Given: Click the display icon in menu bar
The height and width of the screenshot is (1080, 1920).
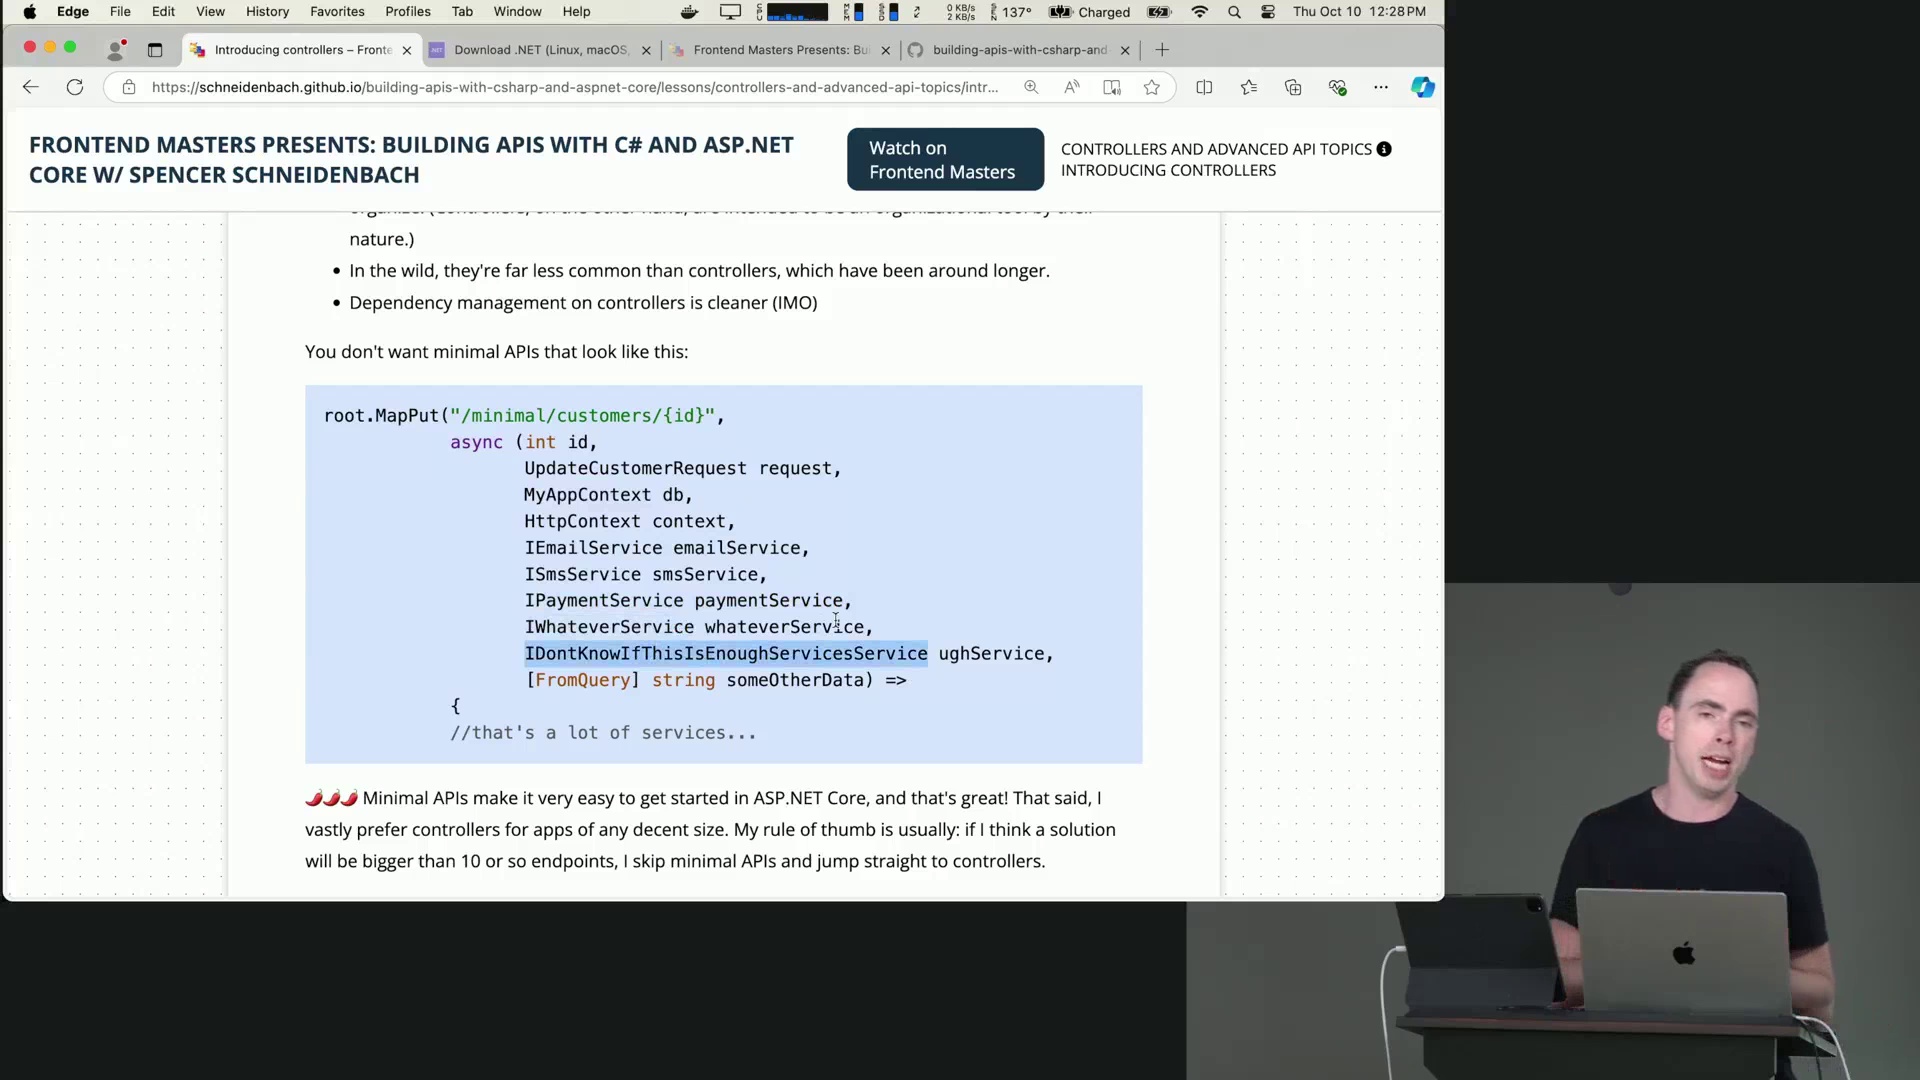Looking at the screenshot, I should coord(731,12).
